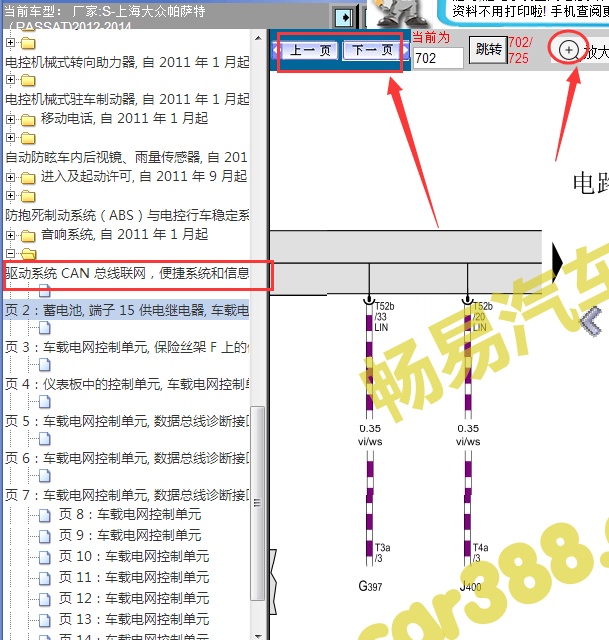Click folder icon above 电控机械式转向助力器
The image size is (609, 640).
pos(28,42)
